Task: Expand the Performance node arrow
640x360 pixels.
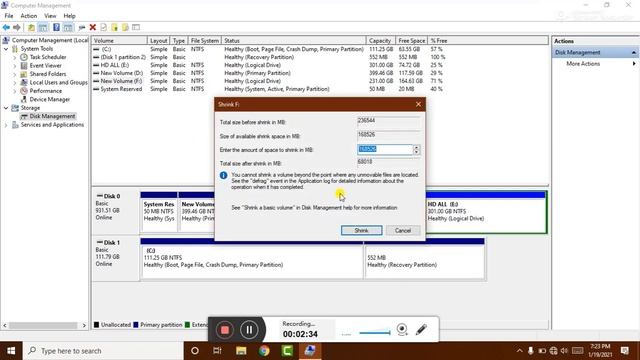Action: (15, 91)
